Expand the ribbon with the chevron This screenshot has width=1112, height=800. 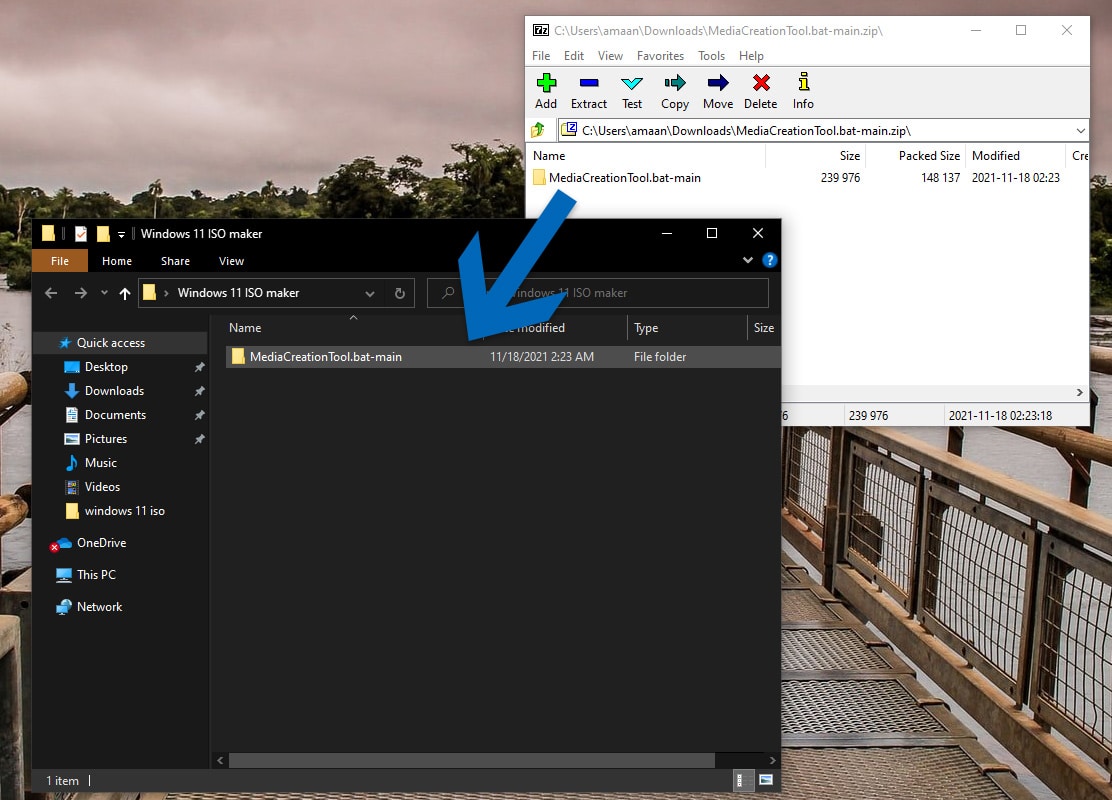747,260
